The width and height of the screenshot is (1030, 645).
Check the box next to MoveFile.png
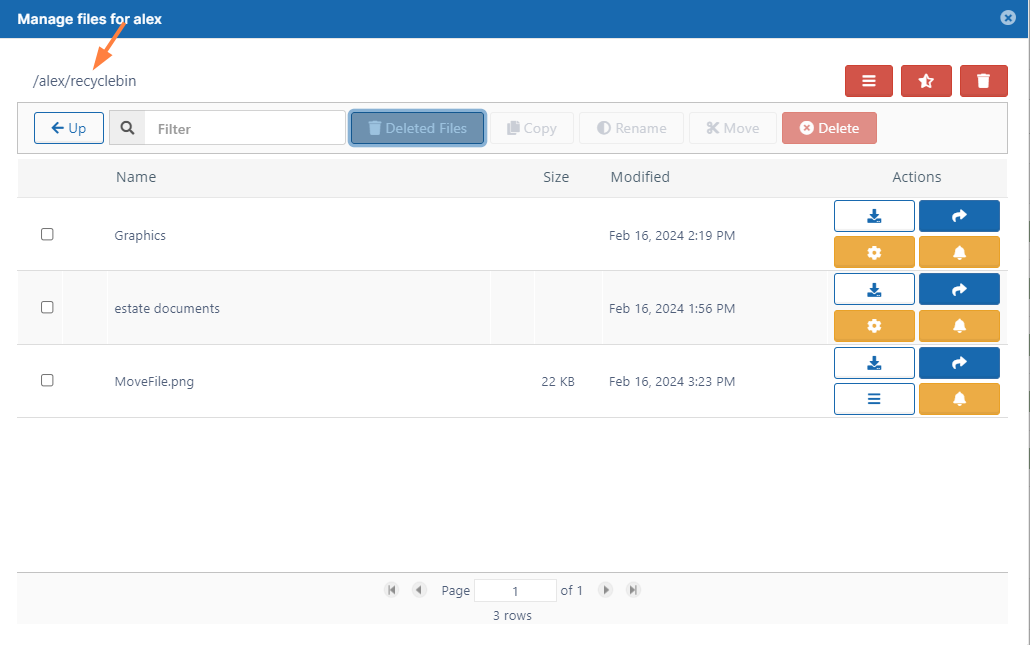[x=47, y=380]
